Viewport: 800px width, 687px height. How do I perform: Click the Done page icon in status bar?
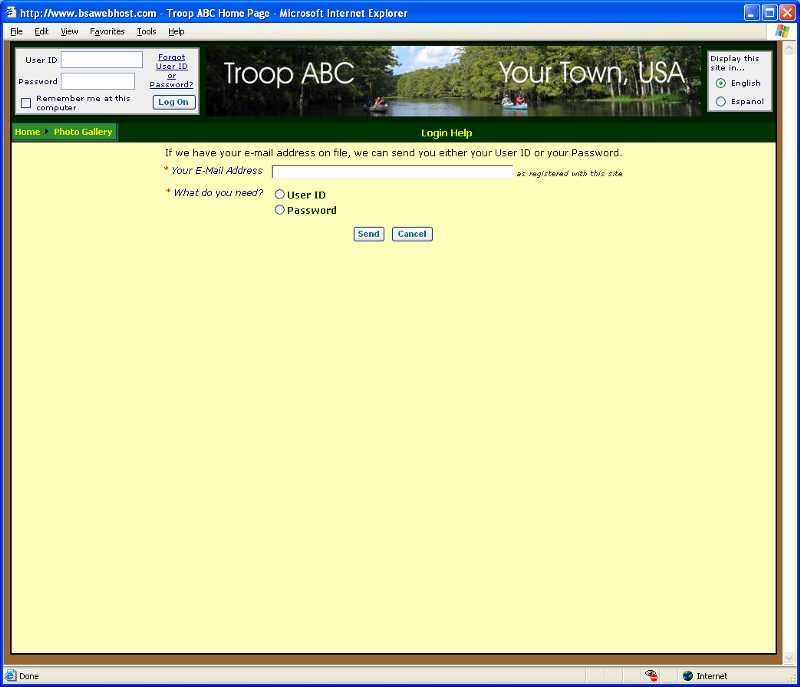pos(11,675)
